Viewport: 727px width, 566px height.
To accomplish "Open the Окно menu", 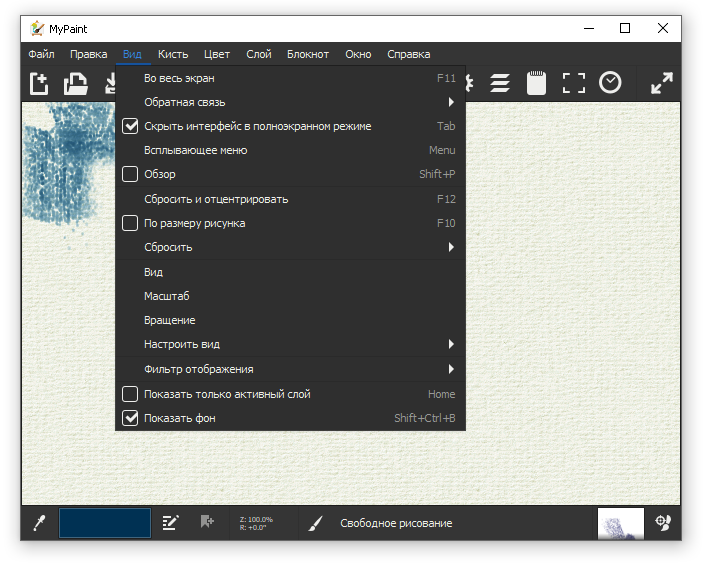I will tap(358, 54).
